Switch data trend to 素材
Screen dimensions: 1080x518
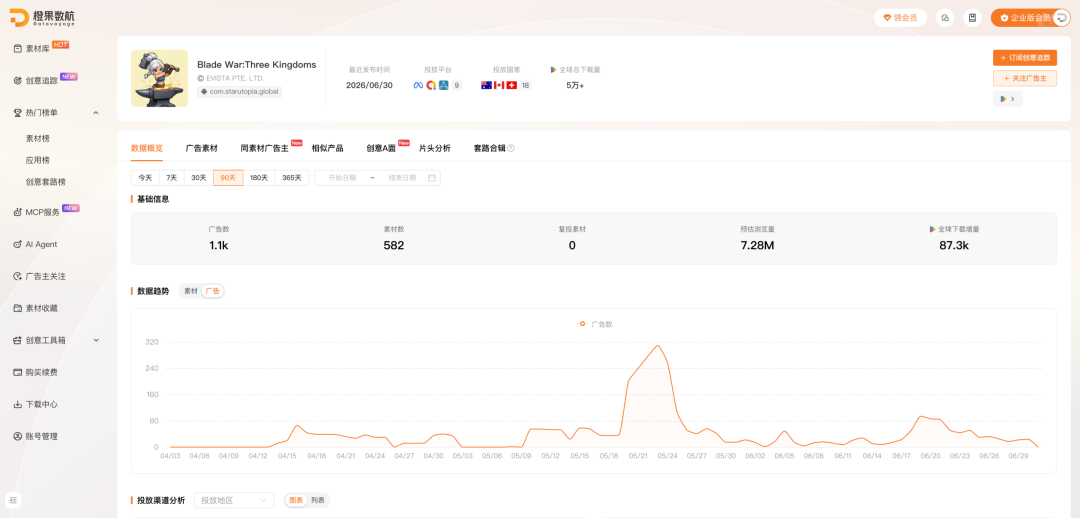tap(191, 291)
